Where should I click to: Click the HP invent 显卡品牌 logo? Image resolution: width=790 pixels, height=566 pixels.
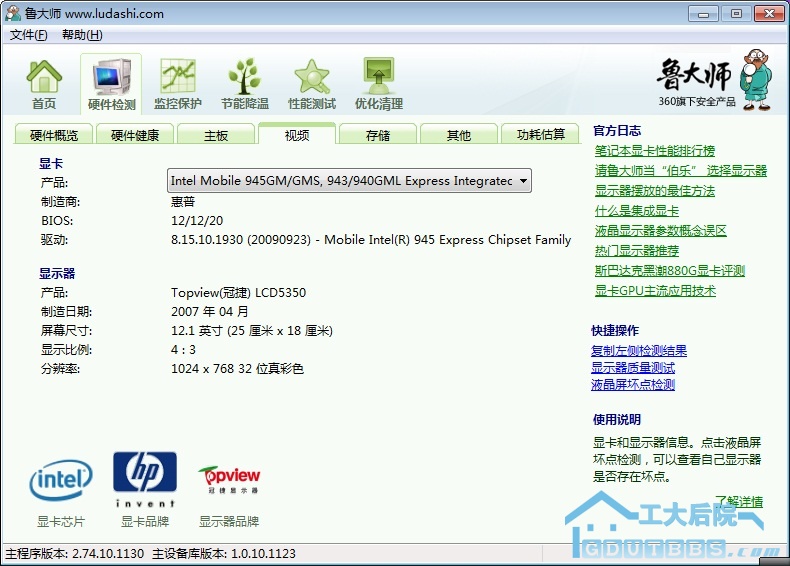pos(145,479)
